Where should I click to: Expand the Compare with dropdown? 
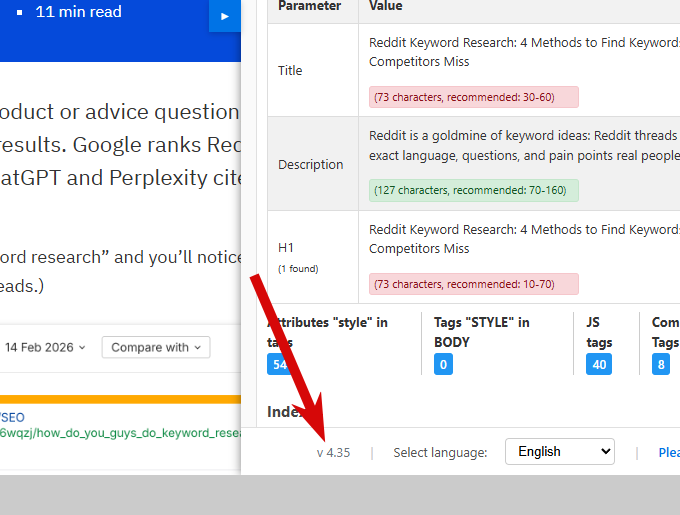pyautogui.click(x=155, y=348)
